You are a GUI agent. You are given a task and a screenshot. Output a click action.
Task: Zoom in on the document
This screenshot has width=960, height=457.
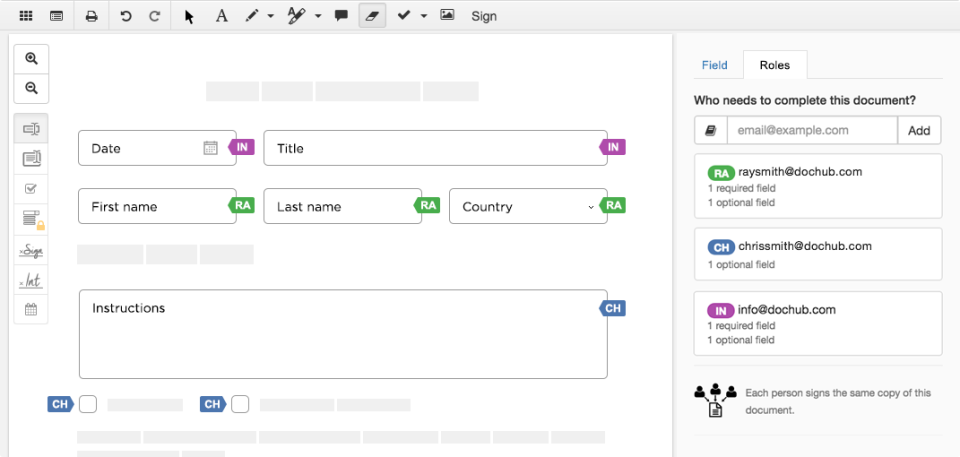pyautogui.click(x=31, y=59)
